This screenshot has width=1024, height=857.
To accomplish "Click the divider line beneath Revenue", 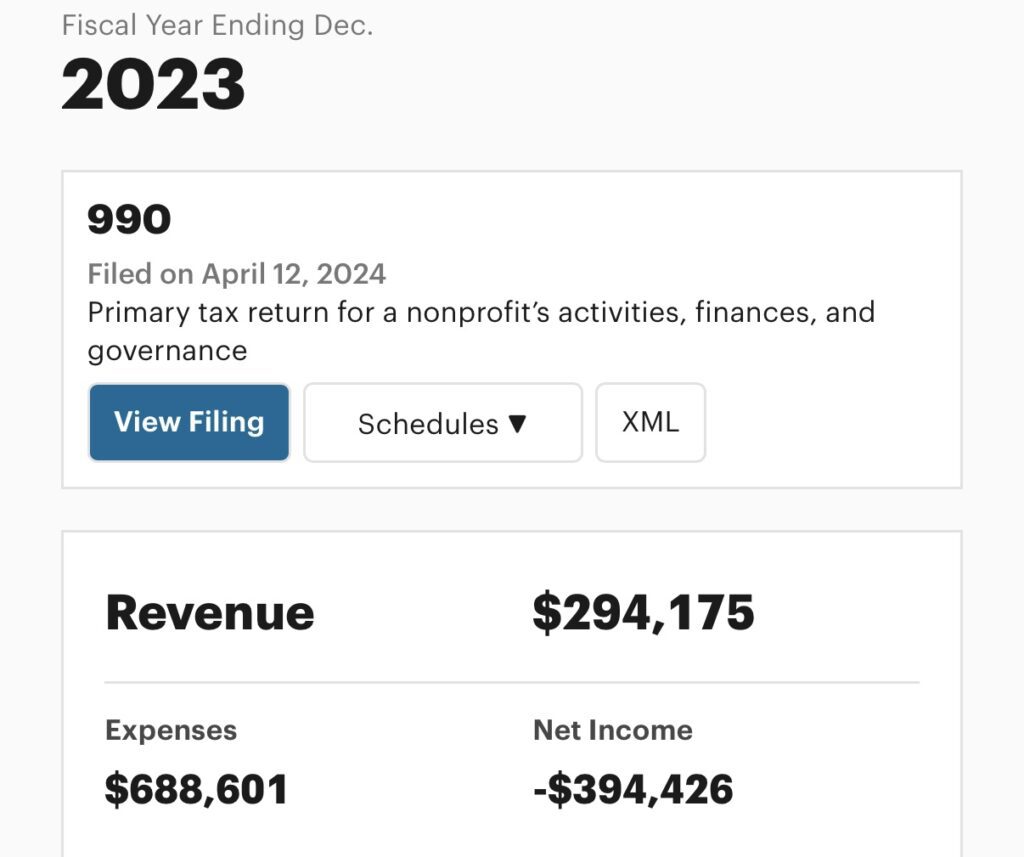I will coord(511,683).
